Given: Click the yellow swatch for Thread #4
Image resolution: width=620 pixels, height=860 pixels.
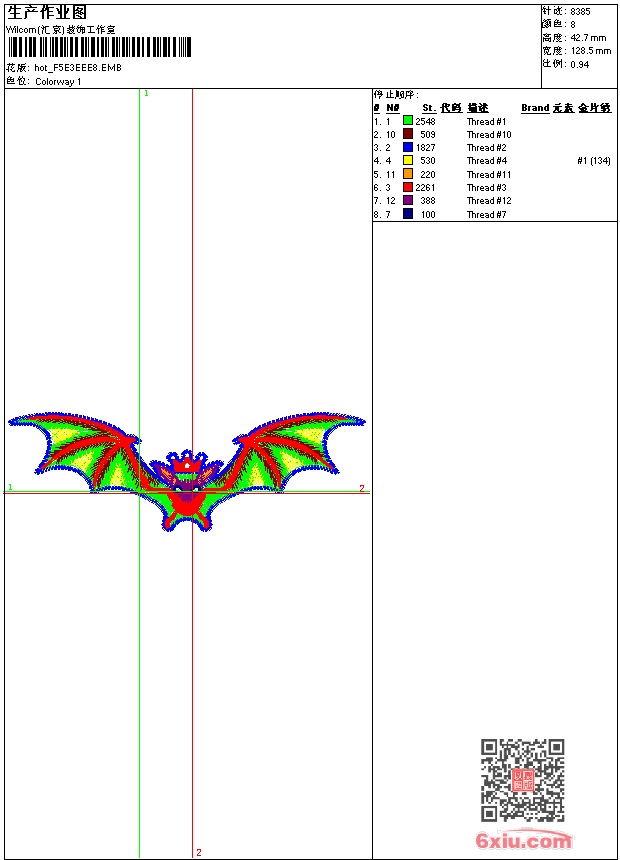Looking at the screenshot, I should click(408, 160).
